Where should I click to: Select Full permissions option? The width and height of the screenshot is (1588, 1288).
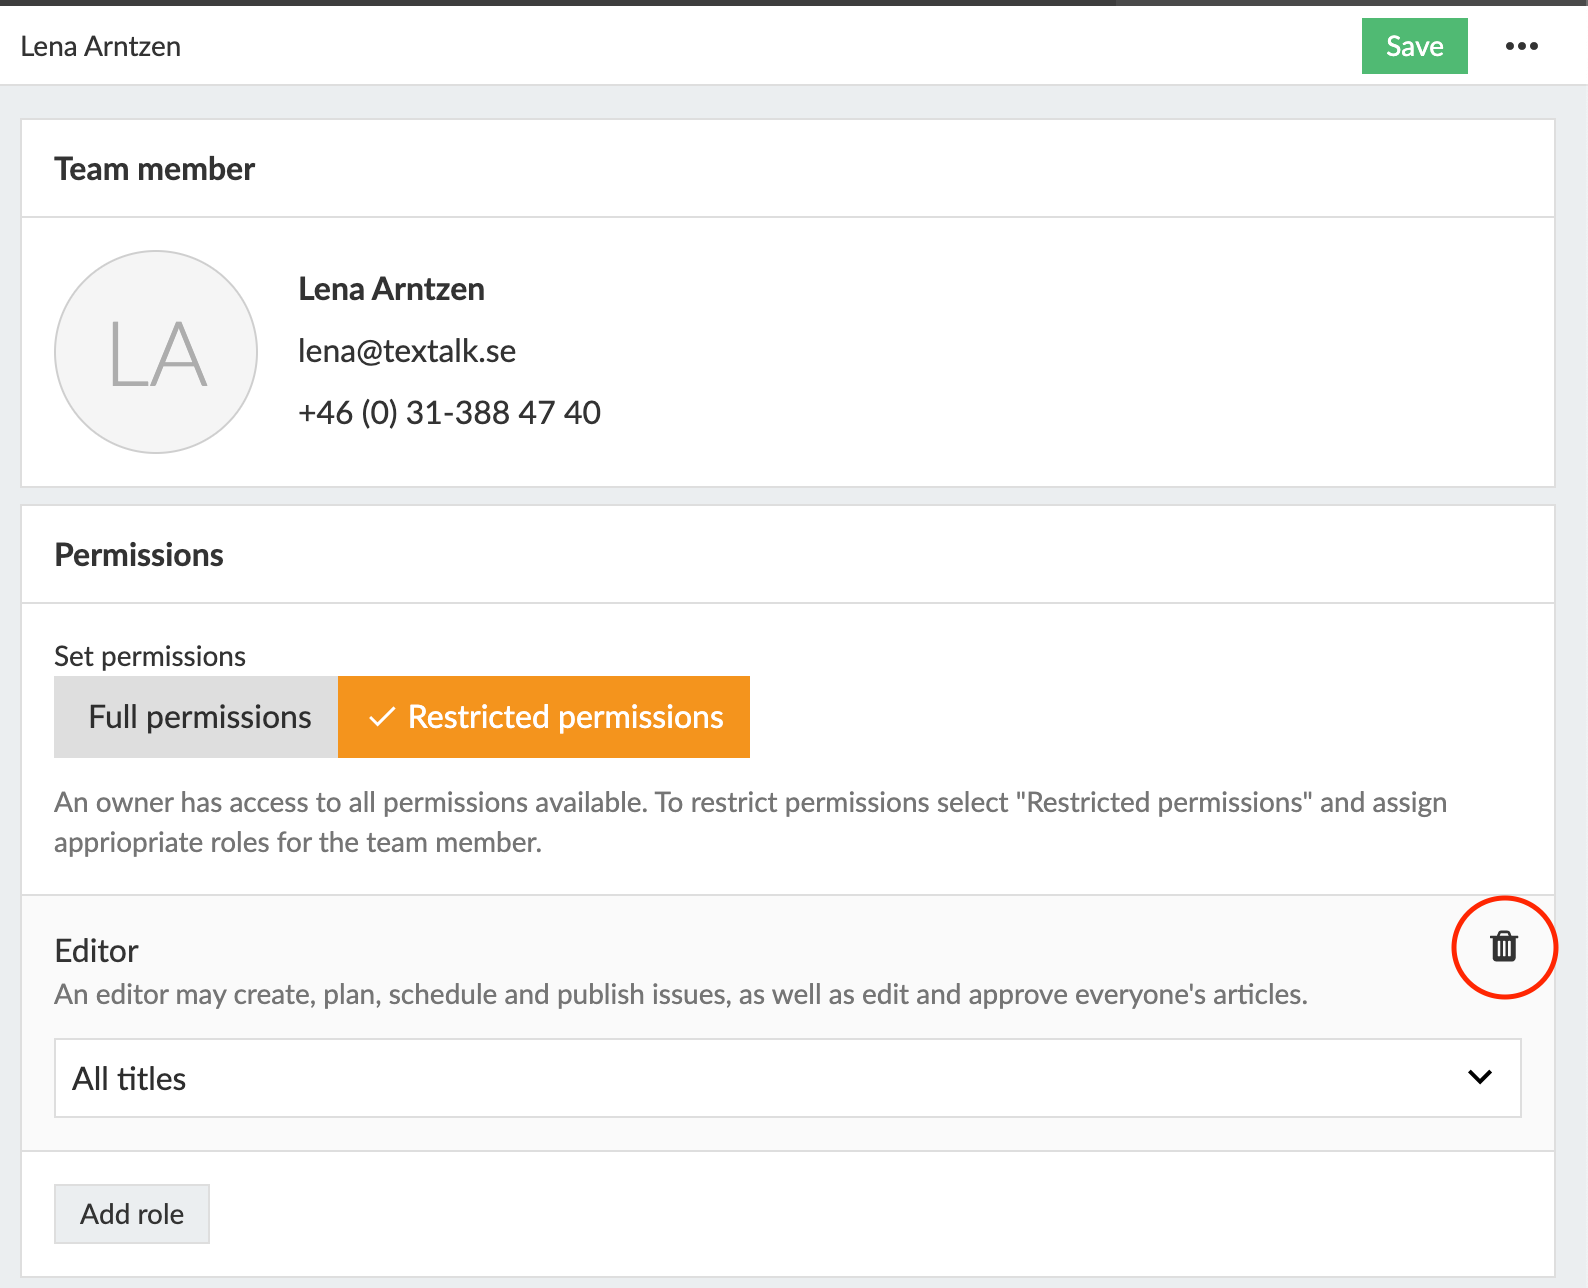click(197, 717)
